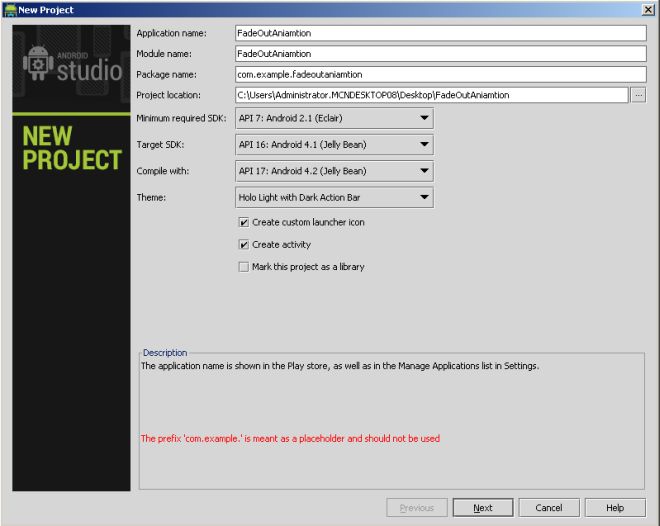Click the Theme label
The height and width of the screenshot is (526, 660).
click(151, 197)
